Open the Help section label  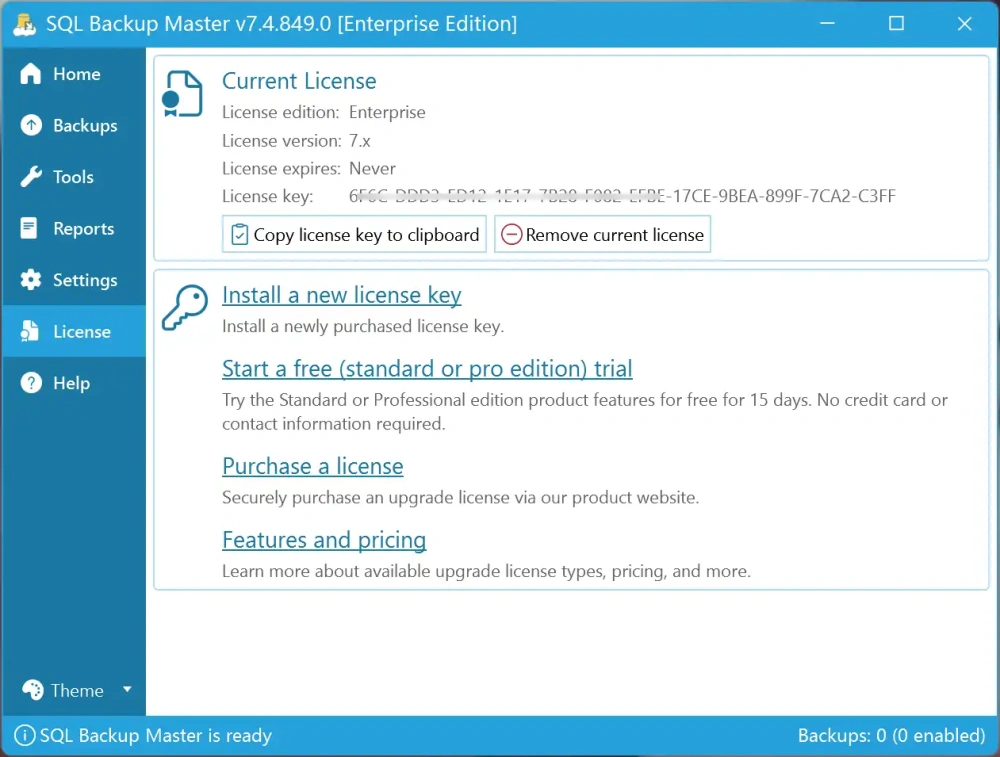tap(71, 383)
